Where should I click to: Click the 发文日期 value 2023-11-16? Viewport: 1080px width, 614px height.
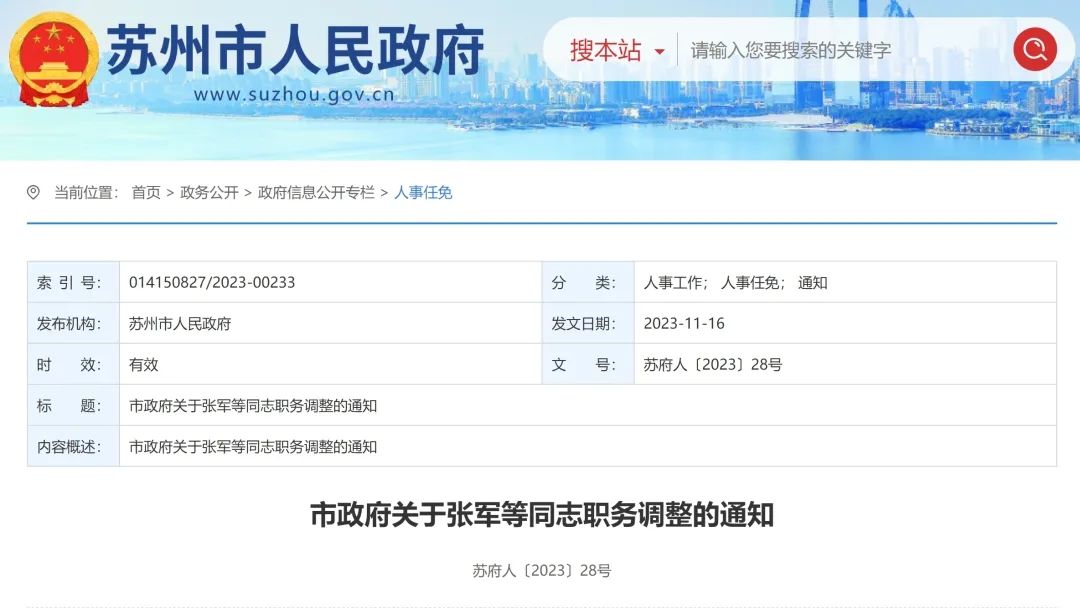point(684,324)
